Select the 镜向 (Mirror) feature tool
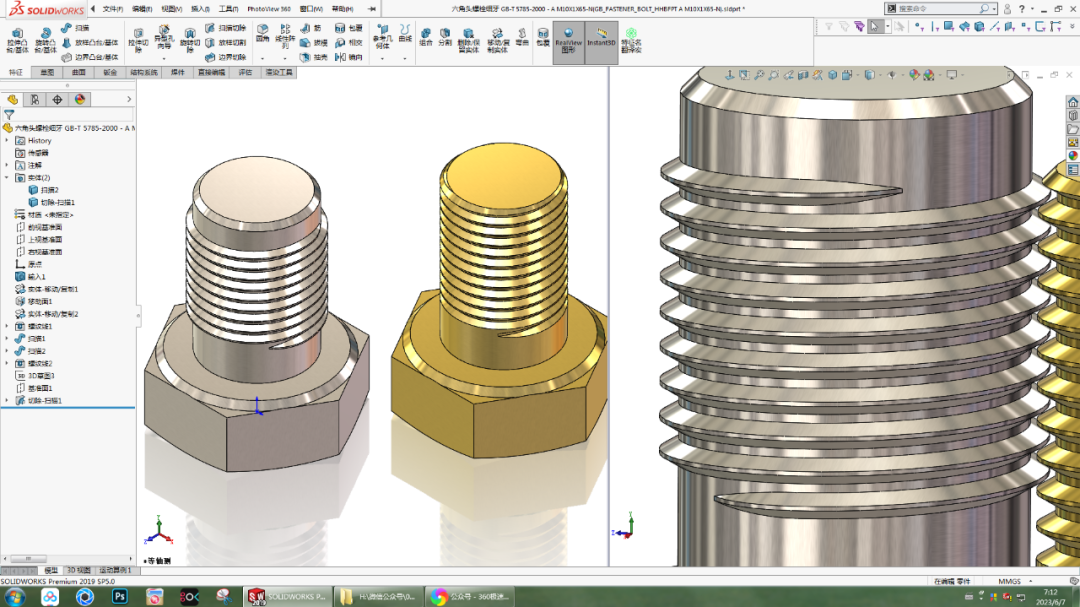 (339, 56)
